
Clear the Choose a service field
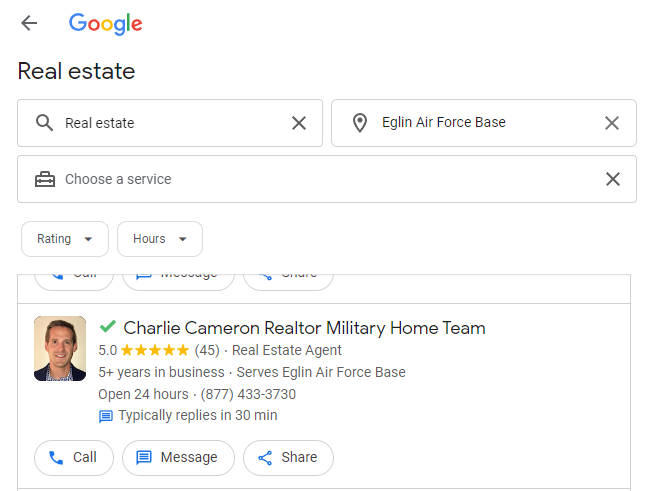(613, 179)
